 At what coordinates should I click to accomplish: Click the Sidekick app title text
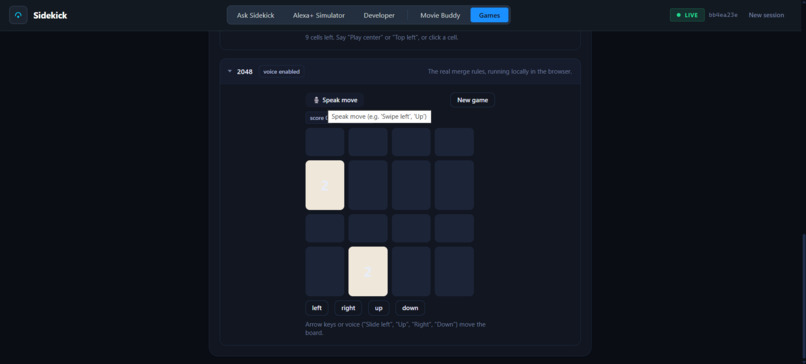(50, 15)
